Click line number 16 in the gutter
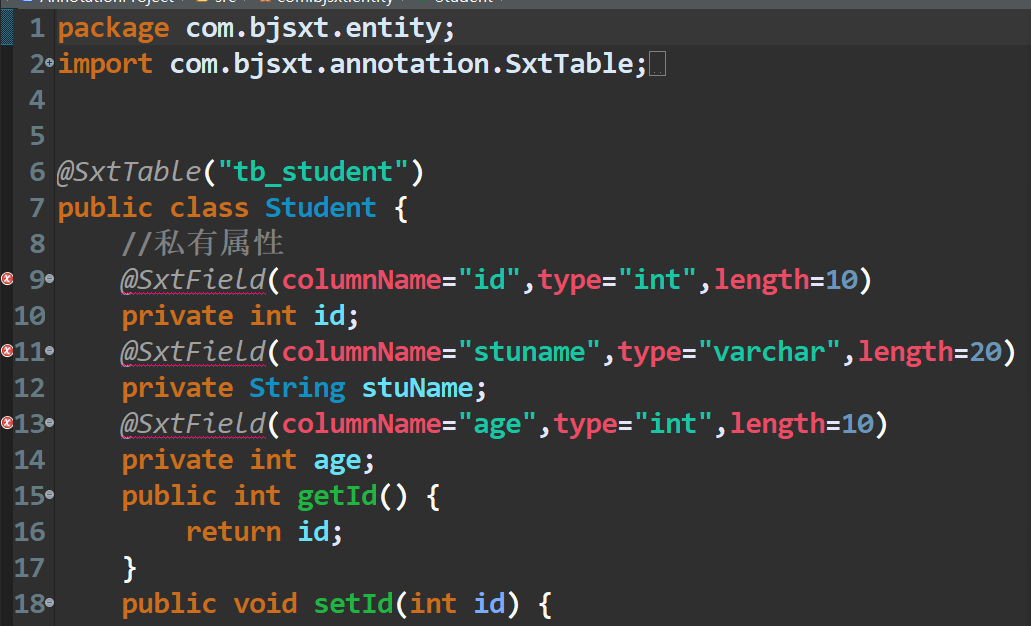Viewport: 1031px width, 626px height. click(x=29, y=531)
